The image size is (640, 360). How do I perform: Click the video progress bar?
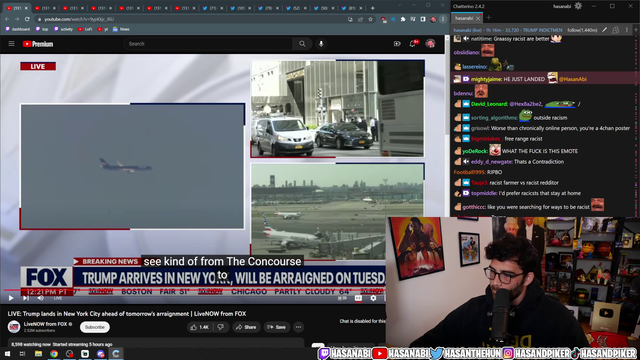(x=194, y=290)
